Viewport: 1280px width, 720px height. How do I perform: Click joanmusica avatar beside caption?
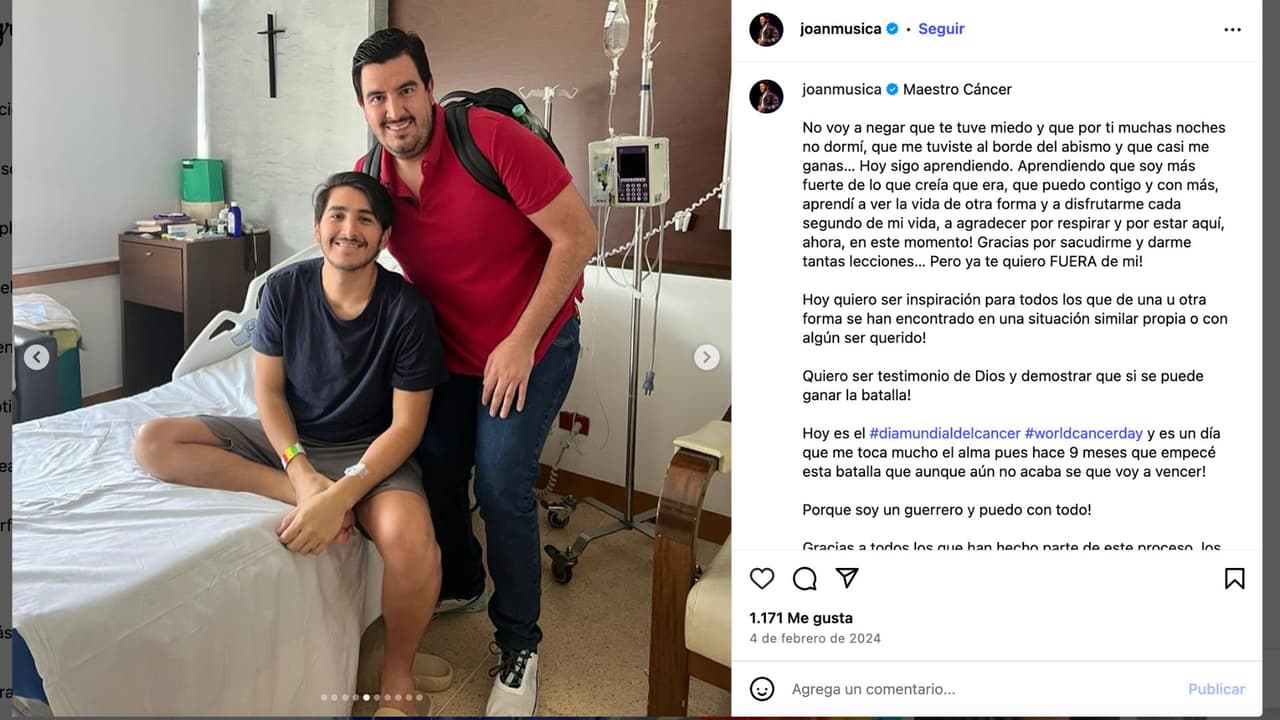point(766,96)
